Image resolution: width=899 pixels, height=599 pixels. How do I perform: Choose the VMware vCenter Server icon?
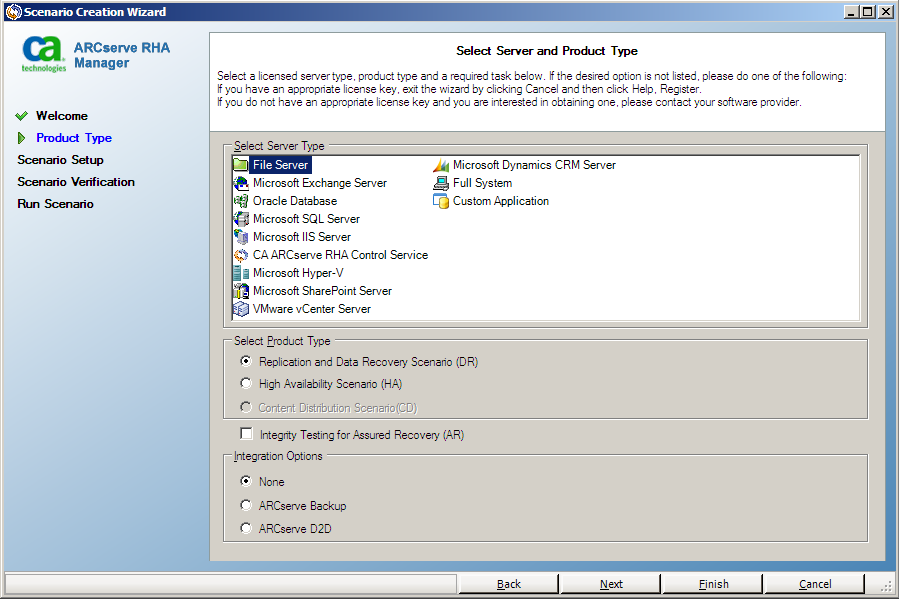tap(240, 309)
